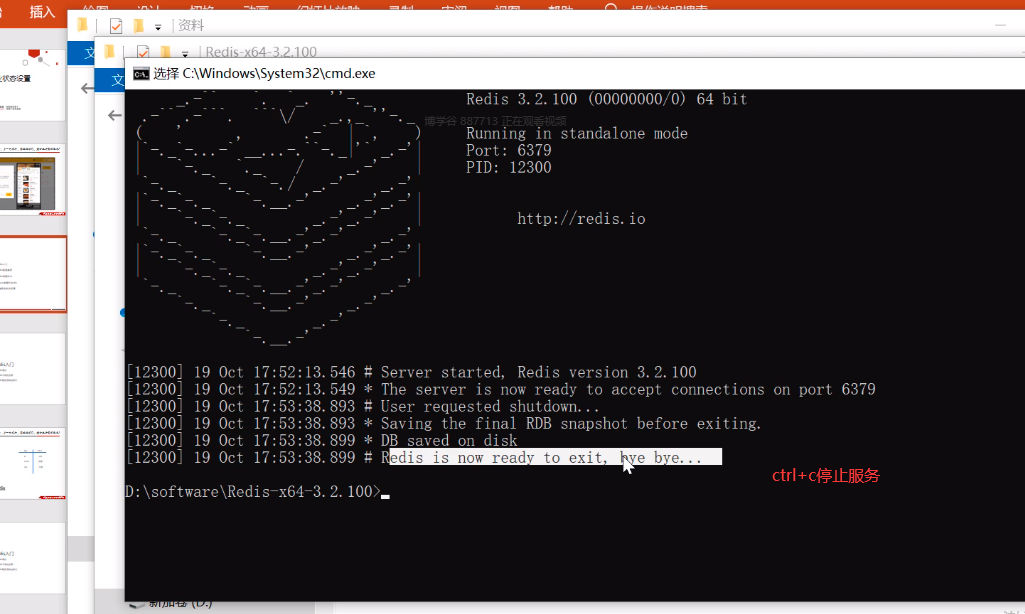The height and width of the screenshot is (614, 1025).
Task: Select the first PowerPoint slide thumbnail with red icon
Action: coord(33,85)
